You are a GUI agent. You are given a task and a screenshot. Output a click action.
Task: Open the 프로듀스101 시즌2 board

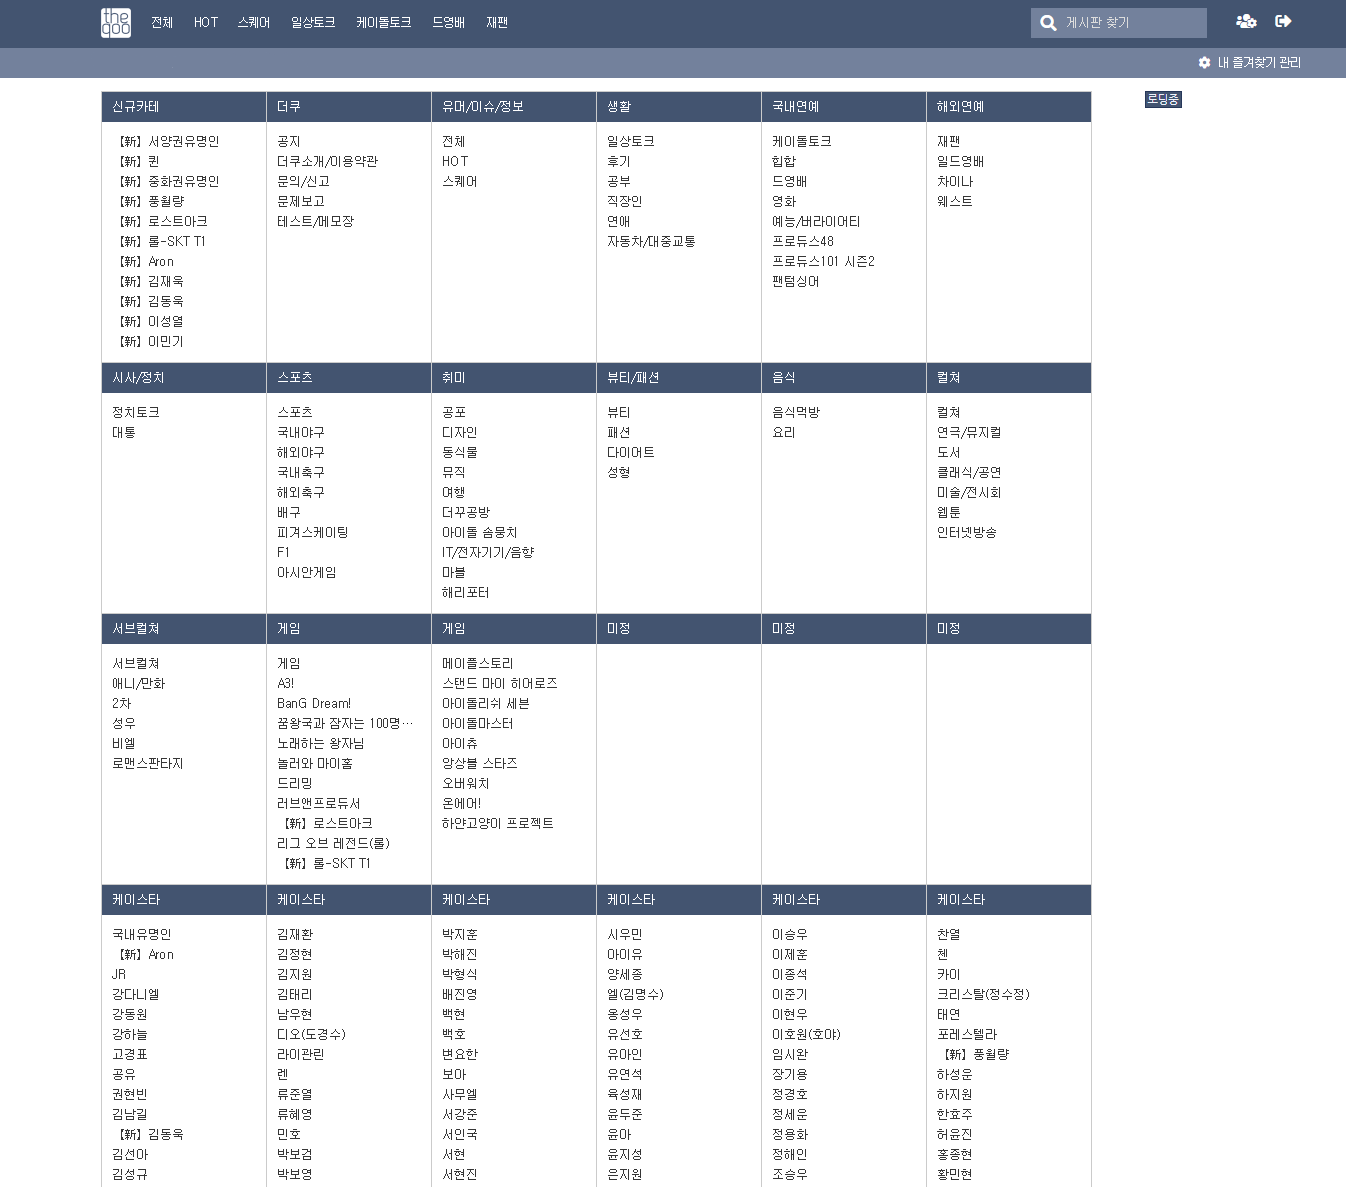823,262
